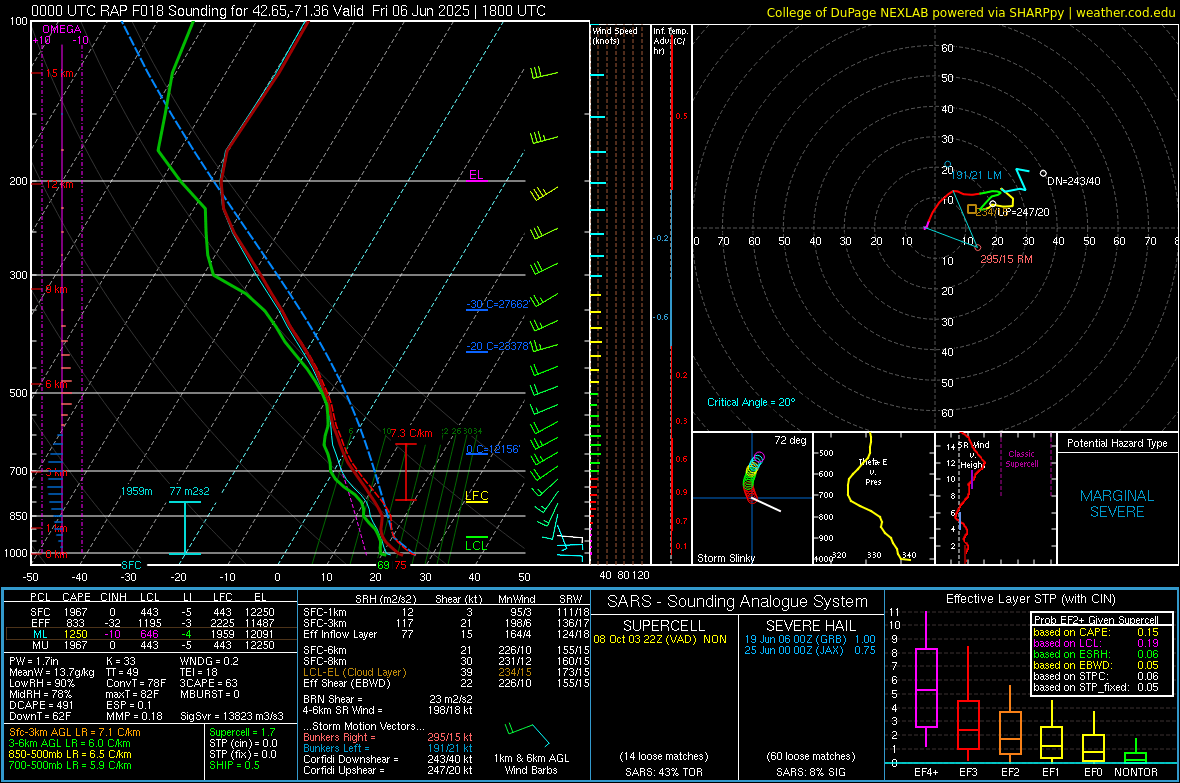The height and width of the screenshot is (783, 1180).
Task: Click the 08 Oct 03 22Z (VAD) supercell analogue
Action: (660, 639)
